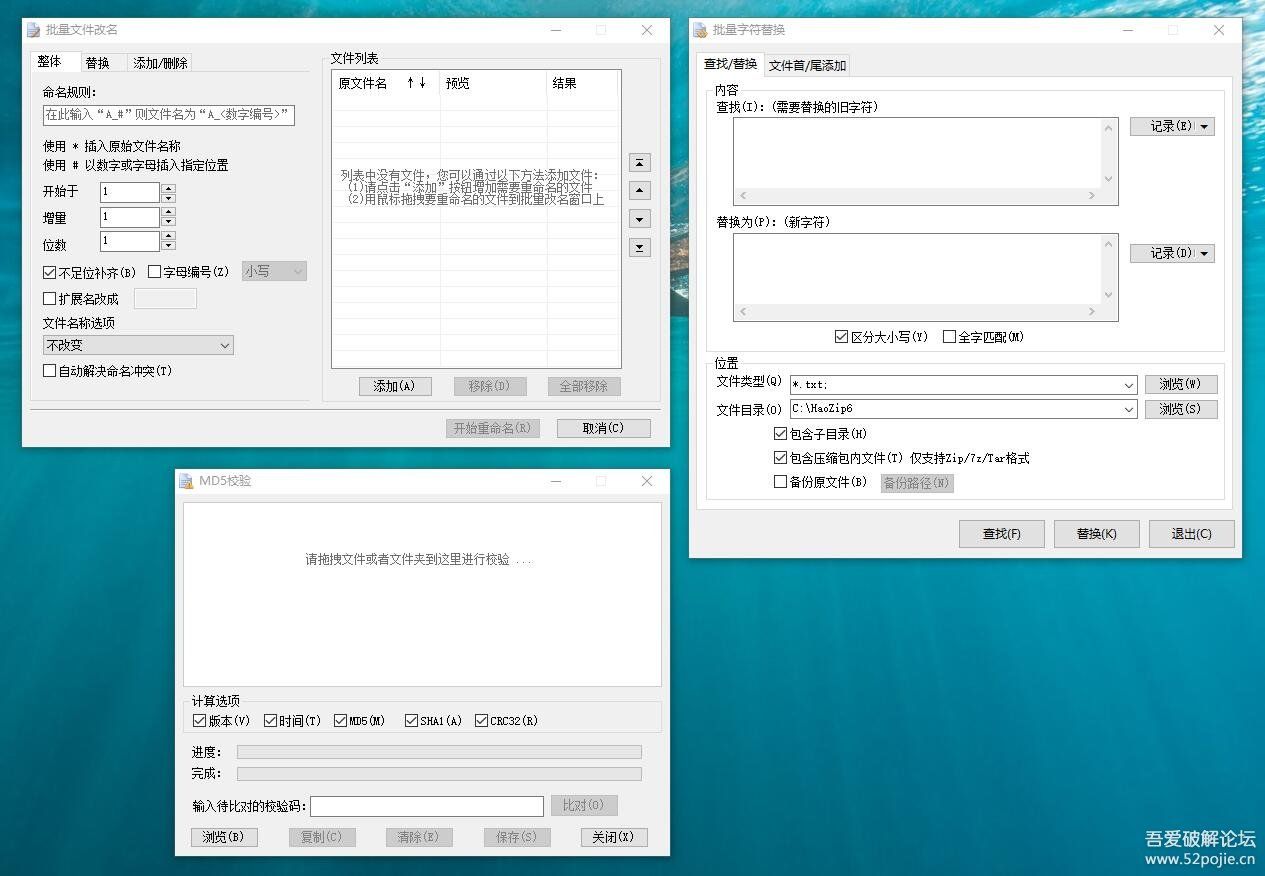Click the 进度 progress bar in MD5校验
The height and width of the screenshot is (876, 1265).
439,752
